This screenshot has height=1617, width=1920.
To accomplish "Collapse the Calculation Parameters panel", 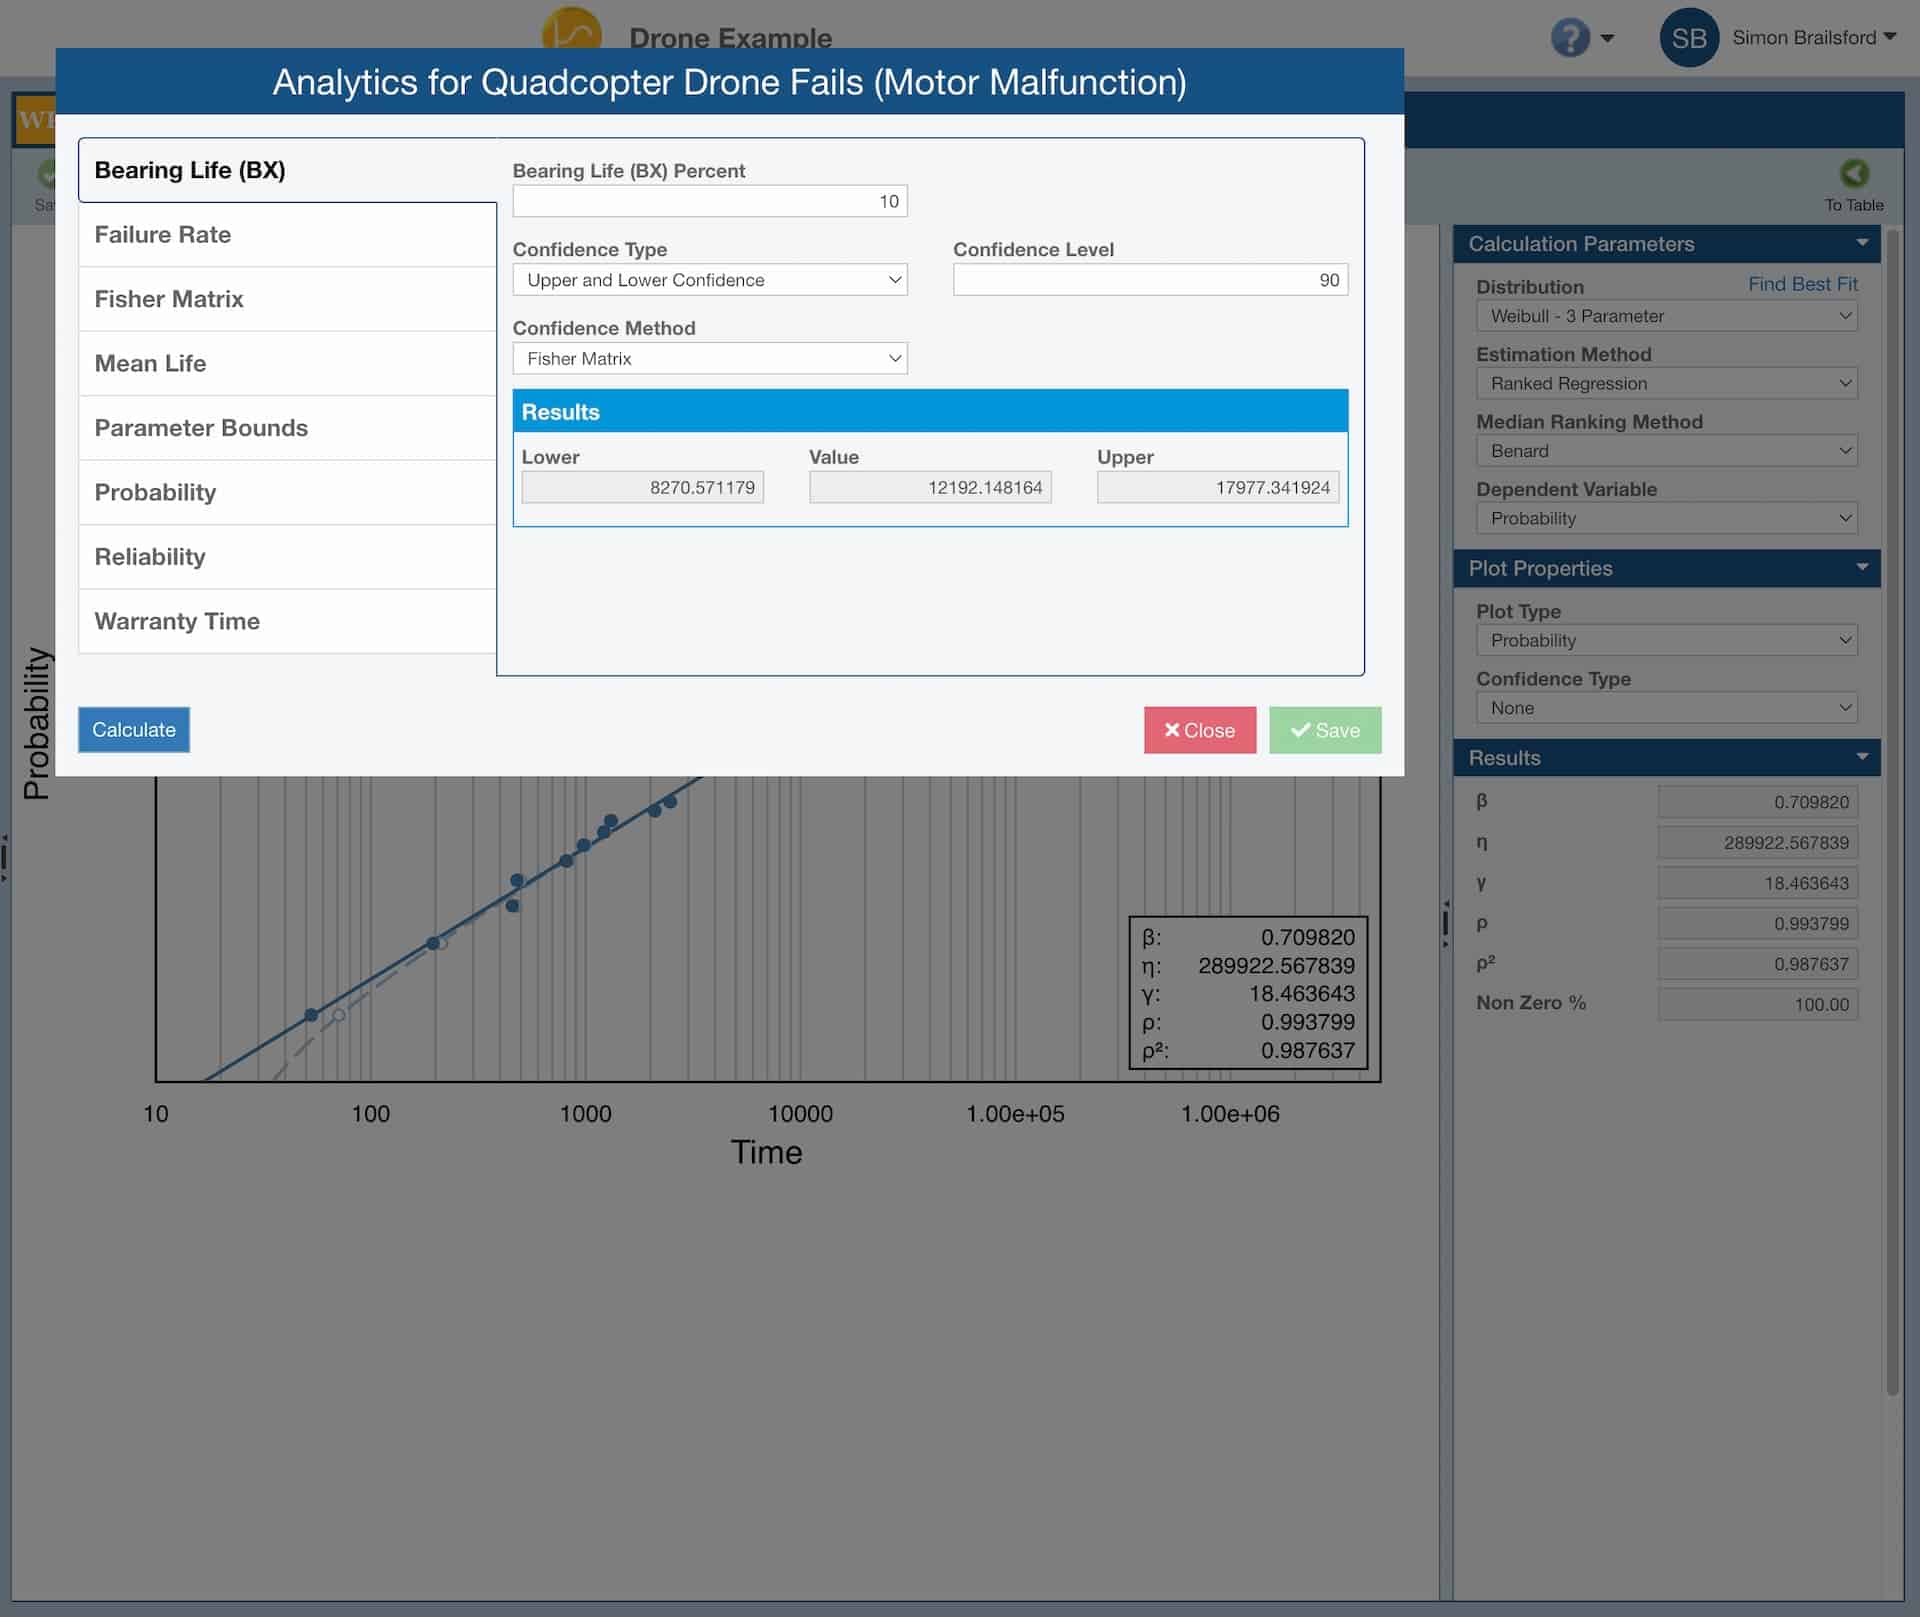I will click(1862, 243).
